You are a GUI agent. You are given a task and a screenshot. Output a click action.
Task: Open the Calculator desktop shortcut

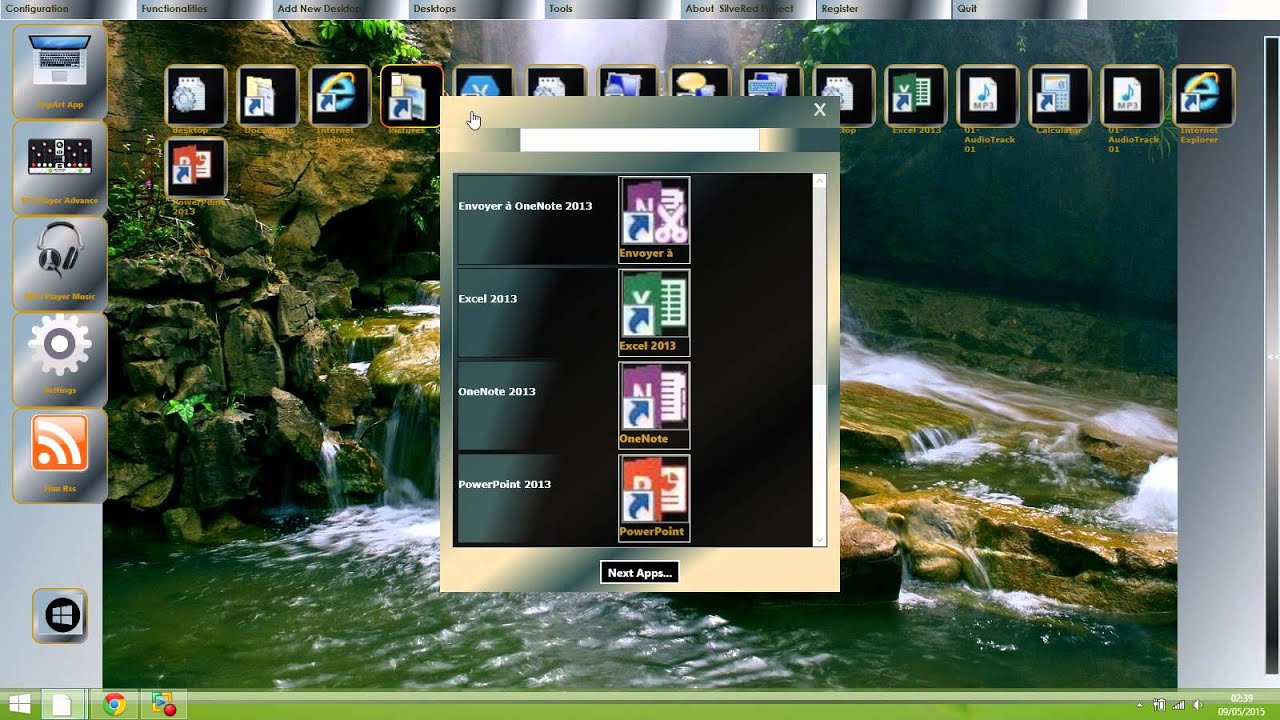click(1059, 98)
